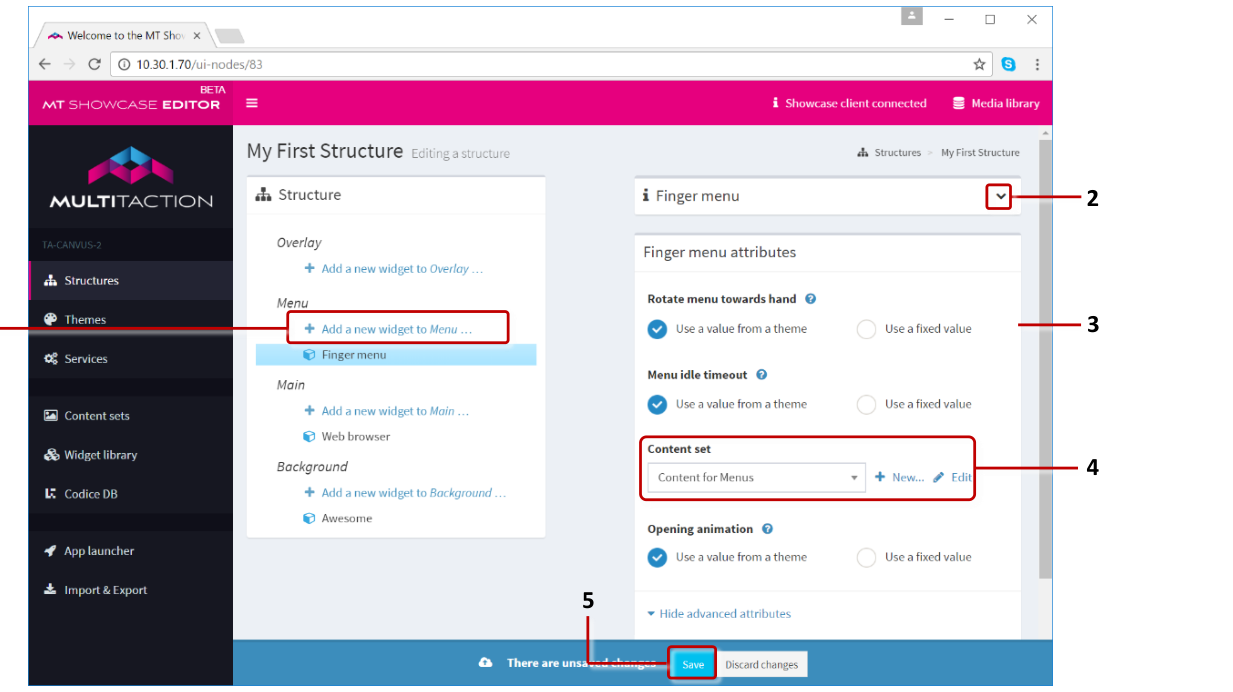
Task: Click the vertical page scrollbar
Action: (x=1045, y=360)
